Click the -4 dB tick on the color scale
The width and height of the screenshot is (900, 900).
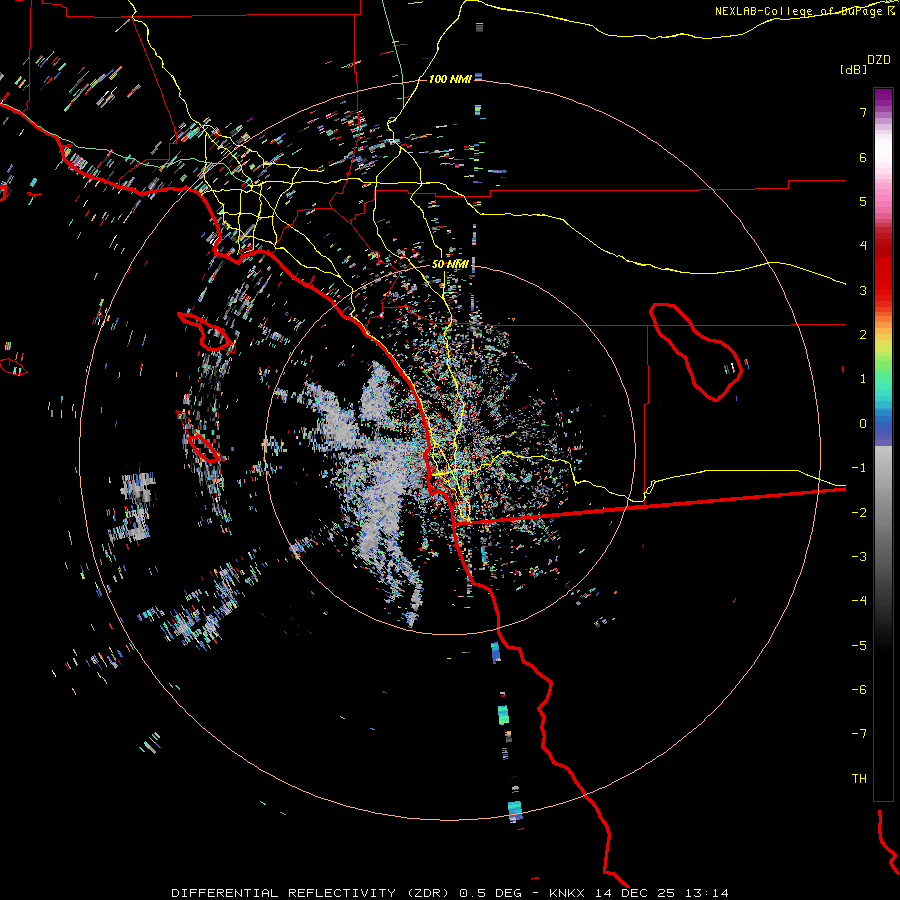(x=859, y=601)
